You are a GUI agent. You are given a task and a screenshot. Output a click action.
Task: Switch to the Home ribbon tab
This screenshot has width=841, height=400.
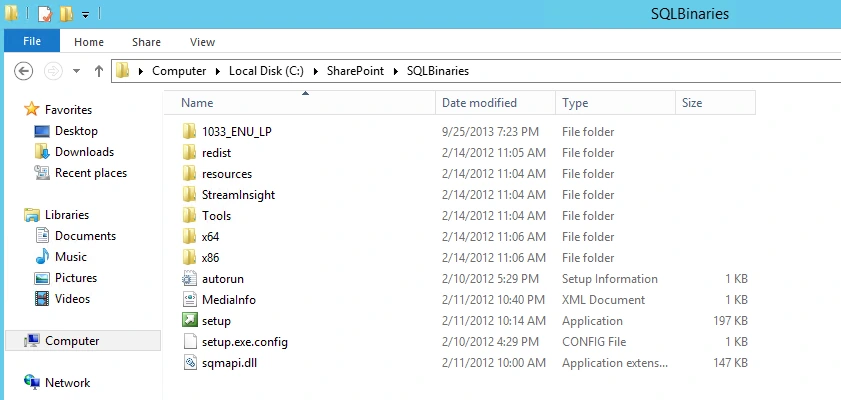pyautogui.click(x=89, y=42)
